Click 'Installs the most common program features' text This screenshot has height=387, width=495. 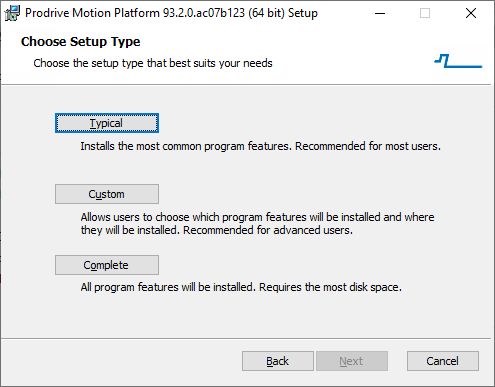260,146
